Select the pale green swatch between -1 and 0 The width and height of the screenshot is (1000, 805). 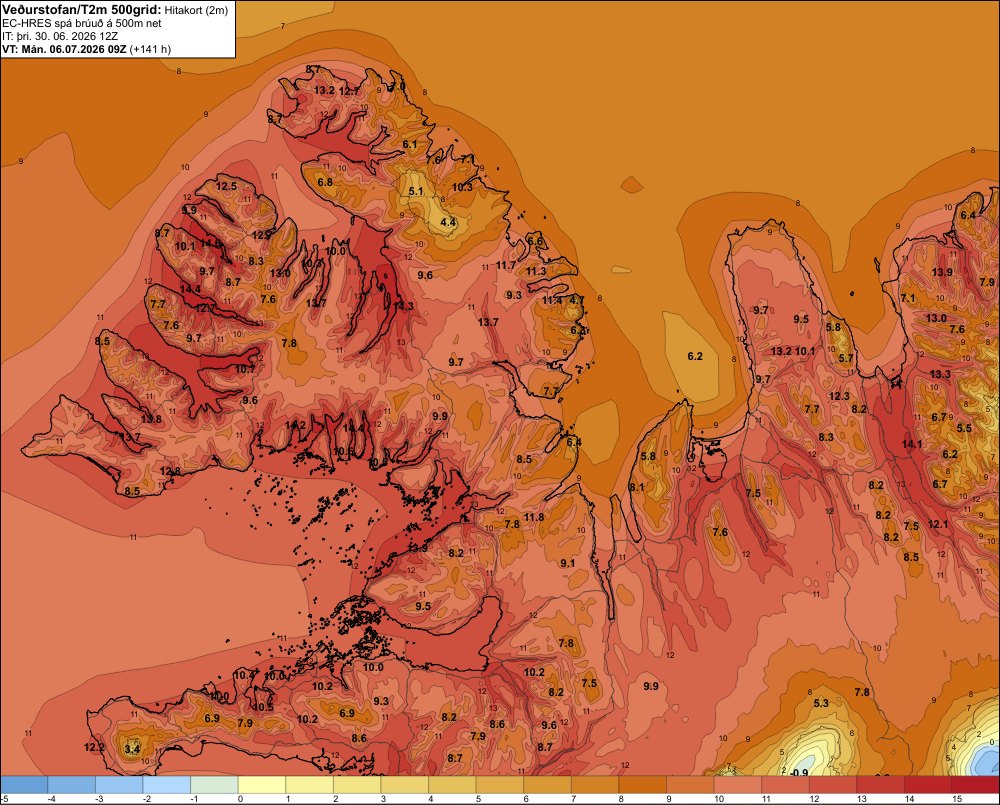214,785
